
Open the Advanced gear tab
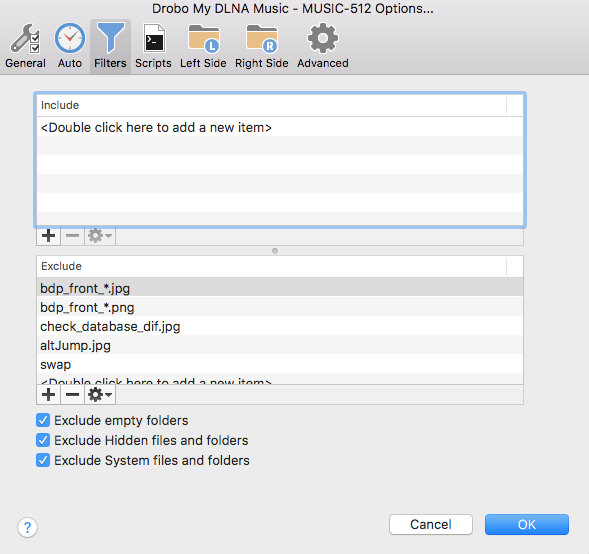323,46
